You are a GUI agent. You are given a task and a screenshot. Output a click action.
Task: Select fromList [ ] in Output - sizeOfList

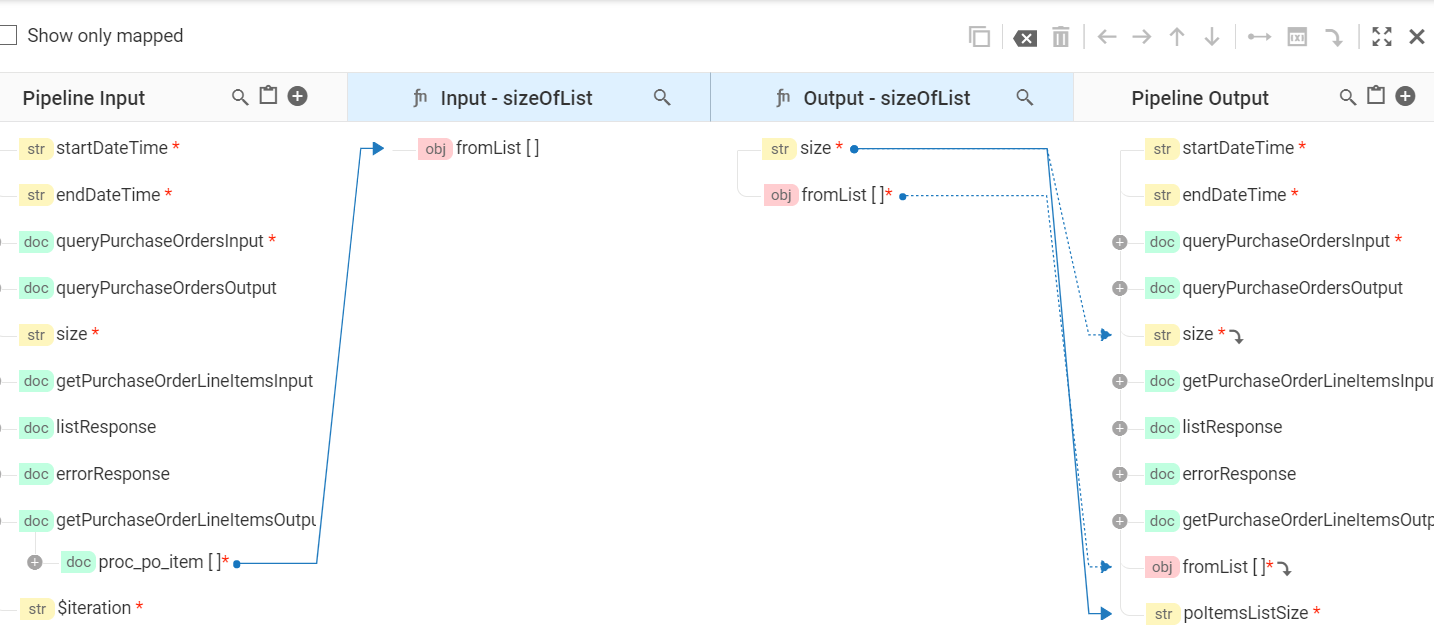point(843,195)
